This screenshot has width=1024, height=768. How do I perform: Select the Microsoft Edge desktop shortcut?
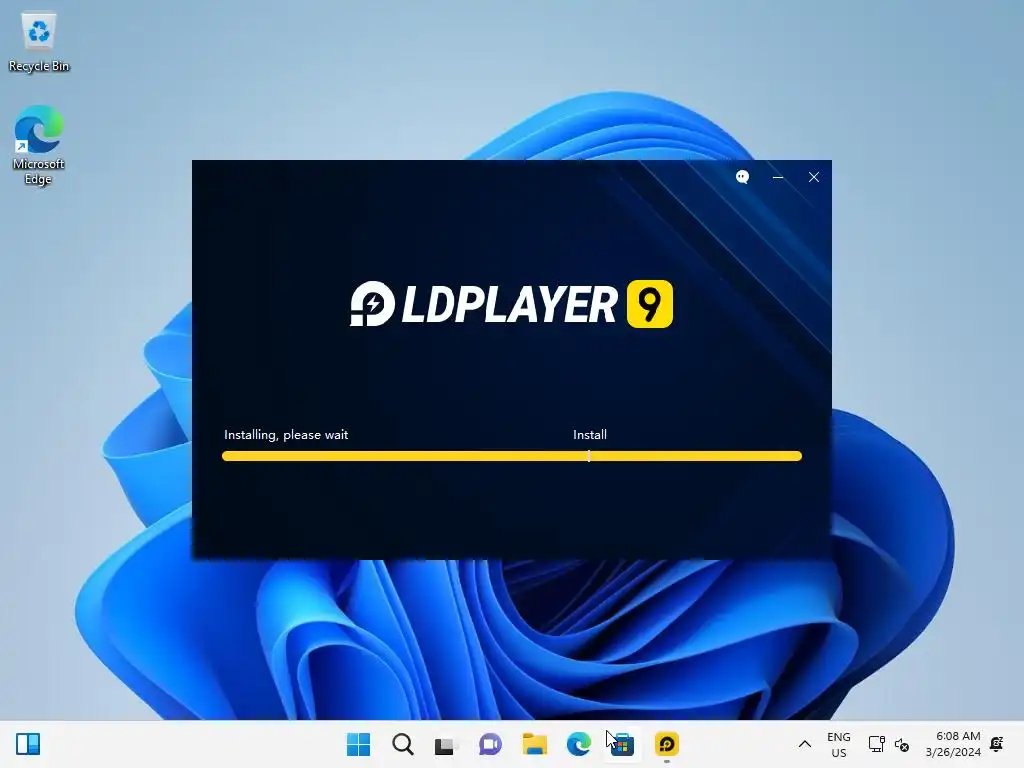tap(39, 145)
